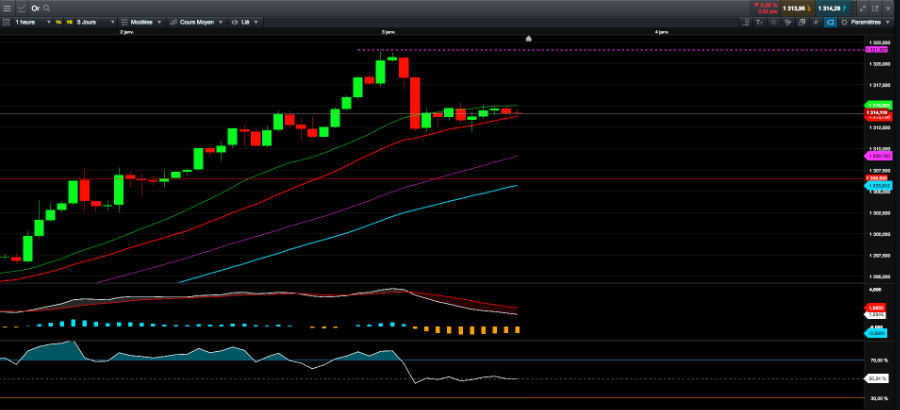Image resolution: width=900 pixels, height=410 pixels.
Task: Click the RSI current value label
Action: pyautogui.click(x=878, y=378)
